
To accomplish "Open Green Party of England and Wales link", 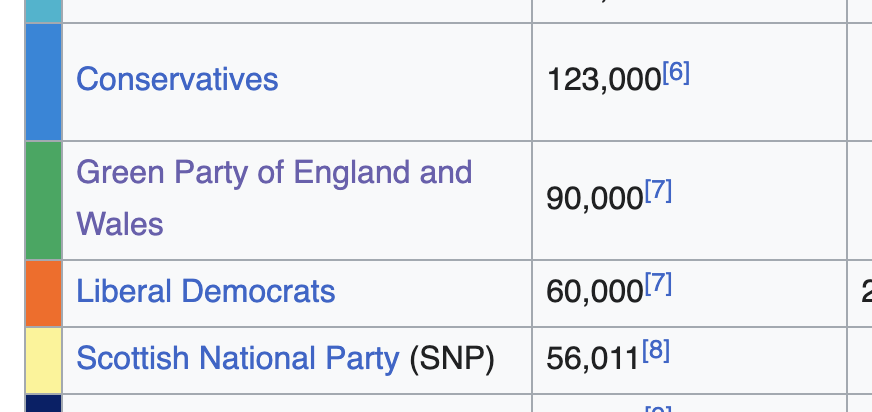I will pyautogui.click(x=273, y=173).
